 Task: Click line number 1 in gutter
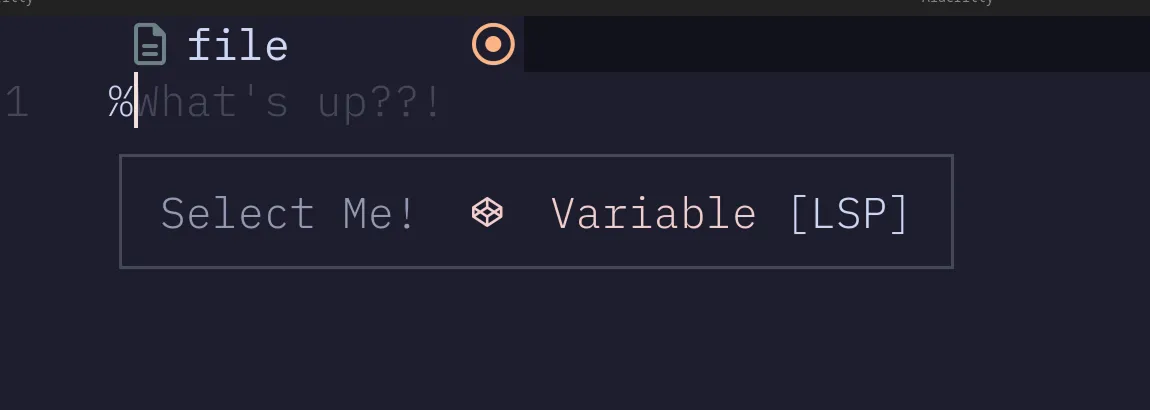17,103
